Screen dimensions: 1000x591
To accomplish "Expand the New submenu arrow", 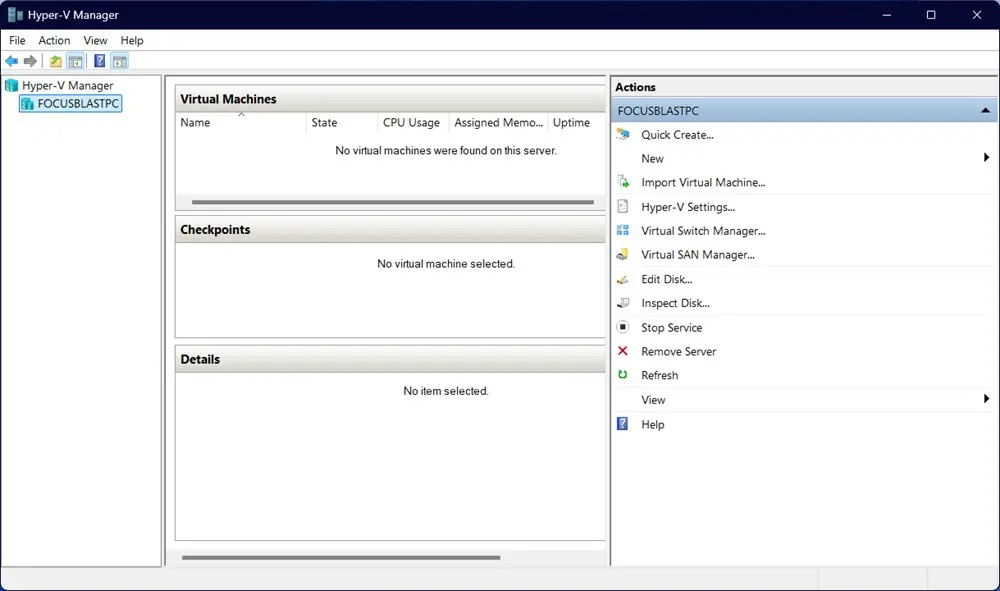I will 986,158.
